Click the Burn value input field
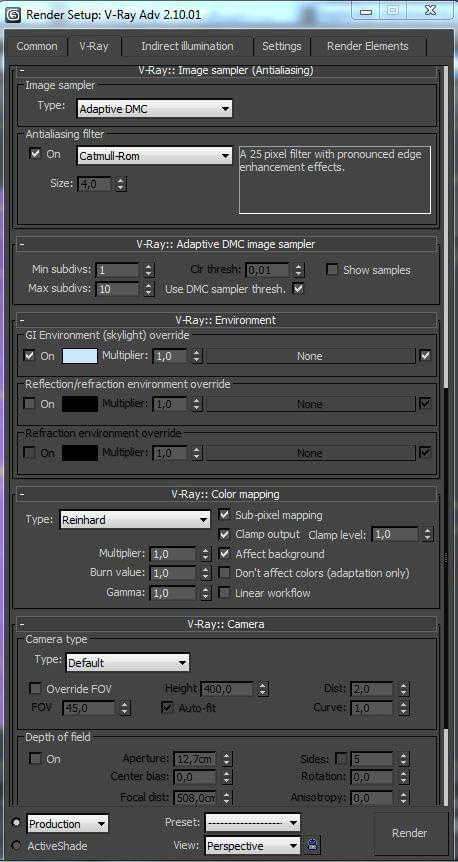The height and width of the screenshot is (862, 458). 173,573
